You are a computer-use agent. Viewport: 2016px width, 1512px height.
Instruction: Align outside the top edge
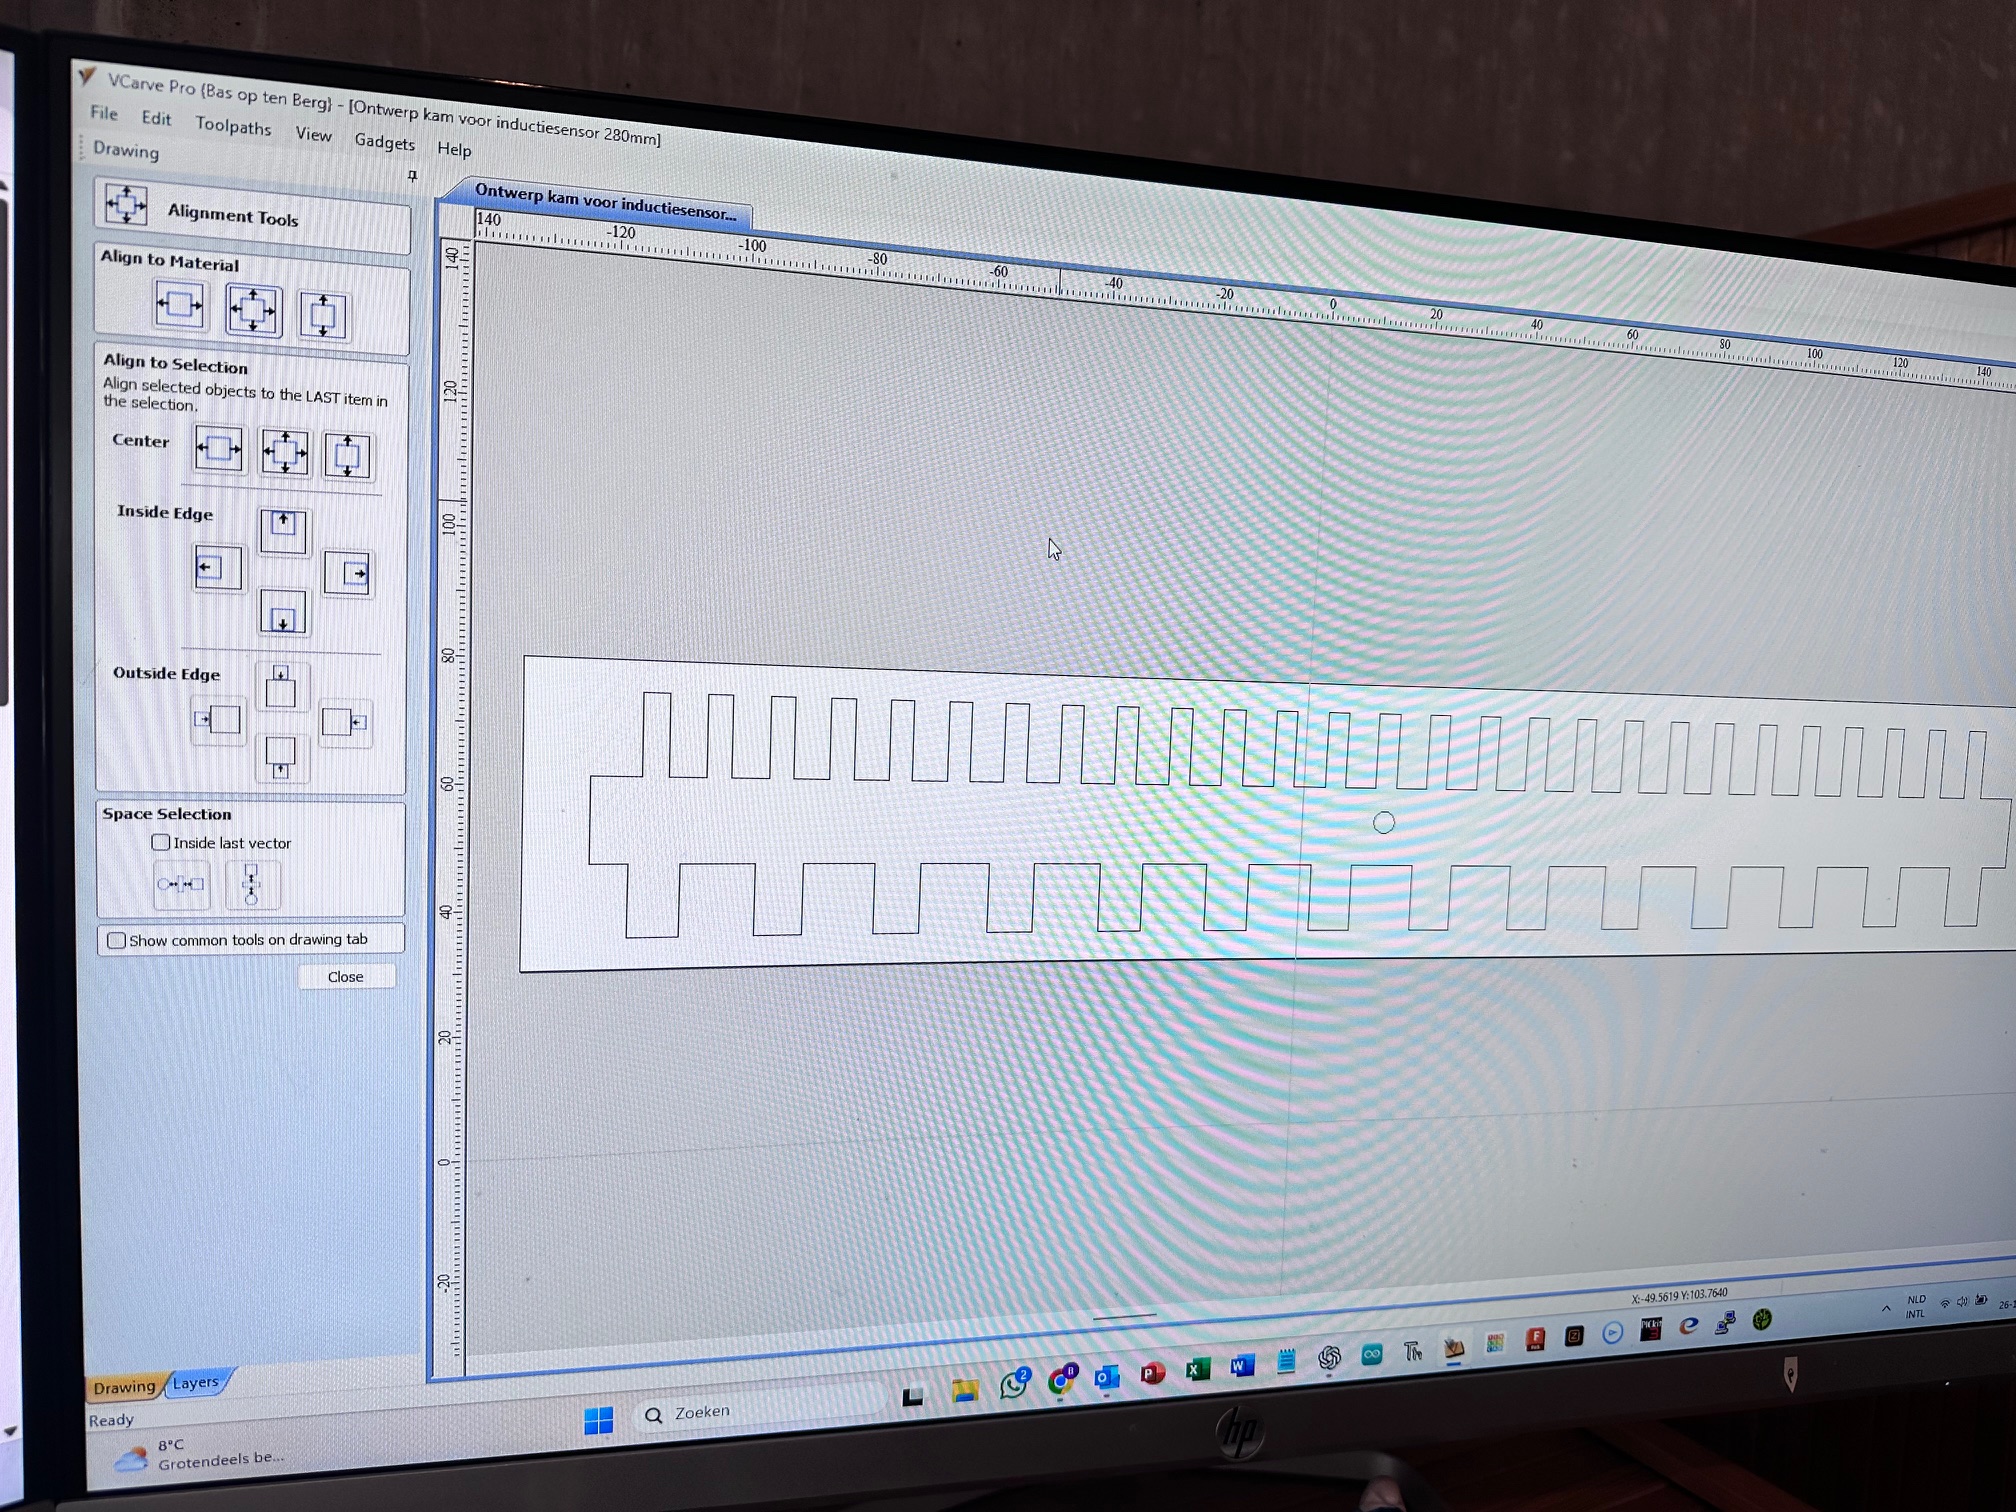click(x=281, y=686)
